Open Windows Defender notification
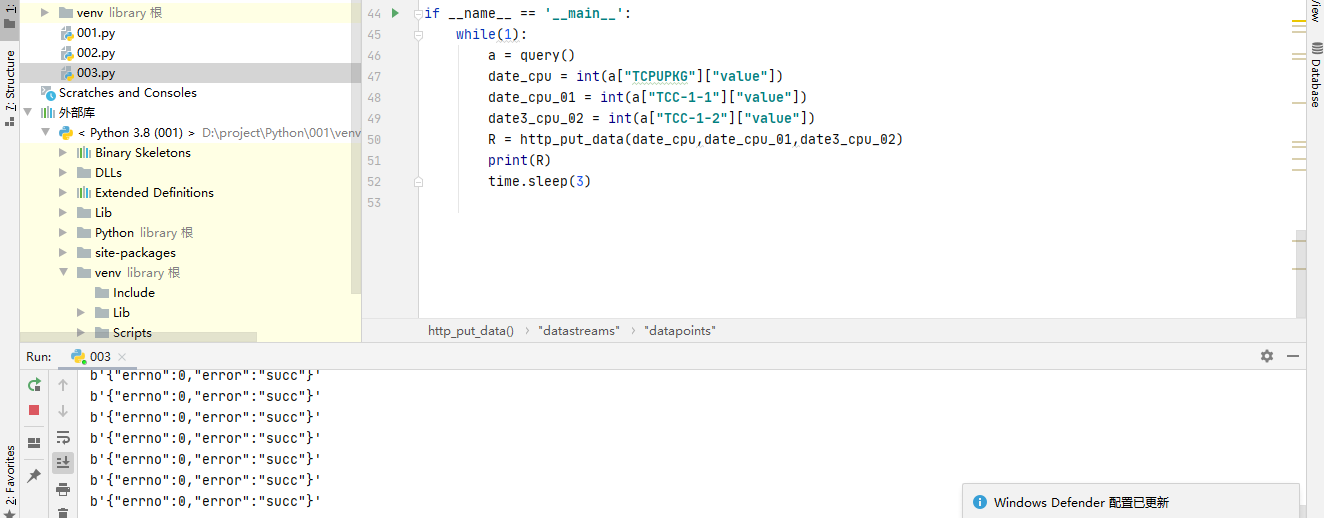Screen dimensions: 1324x518 pos(1131,502)
